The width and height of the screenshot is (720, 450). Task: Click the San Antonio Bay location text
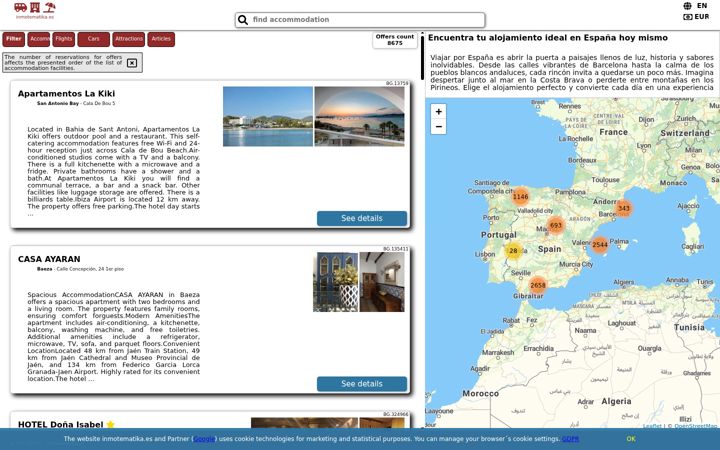58,104
